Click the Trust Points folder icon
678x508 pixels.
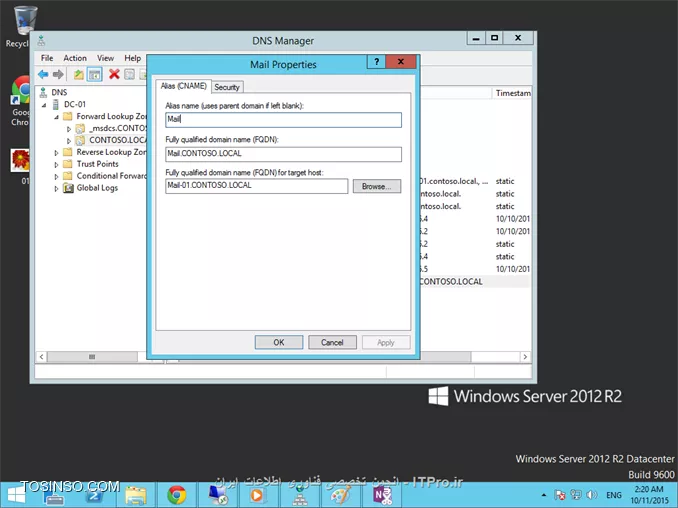pos(67,164)
